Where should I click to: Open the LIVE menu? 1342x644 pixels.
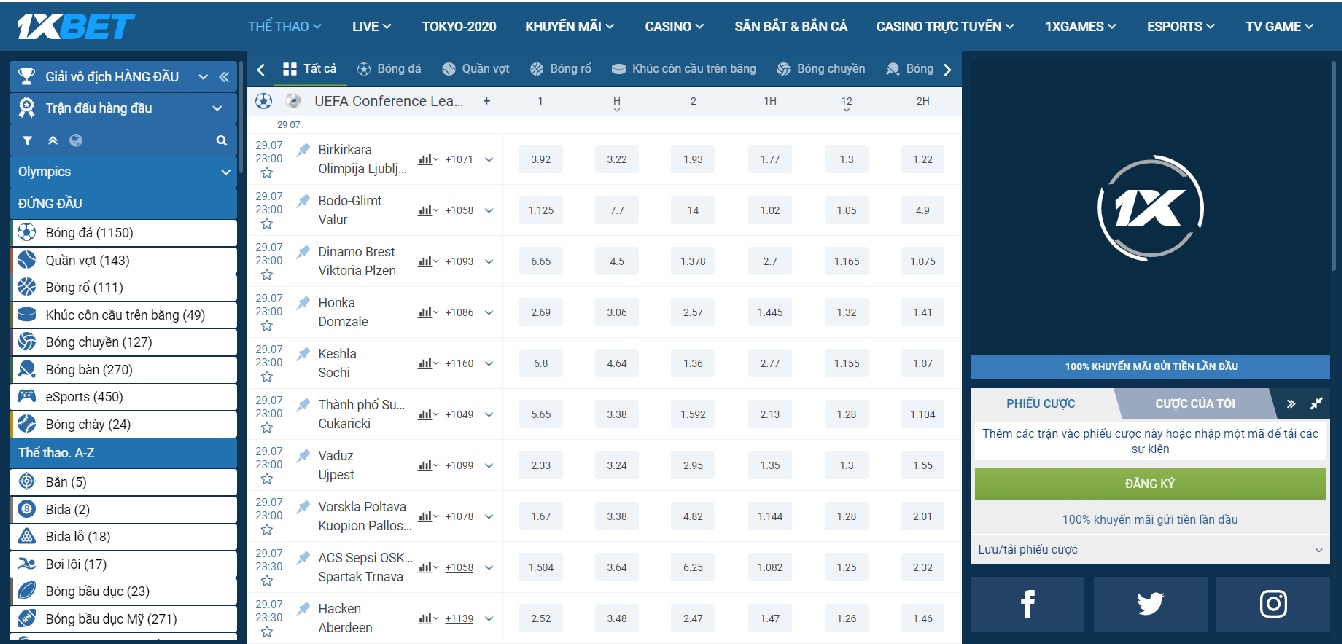[372, 26]
